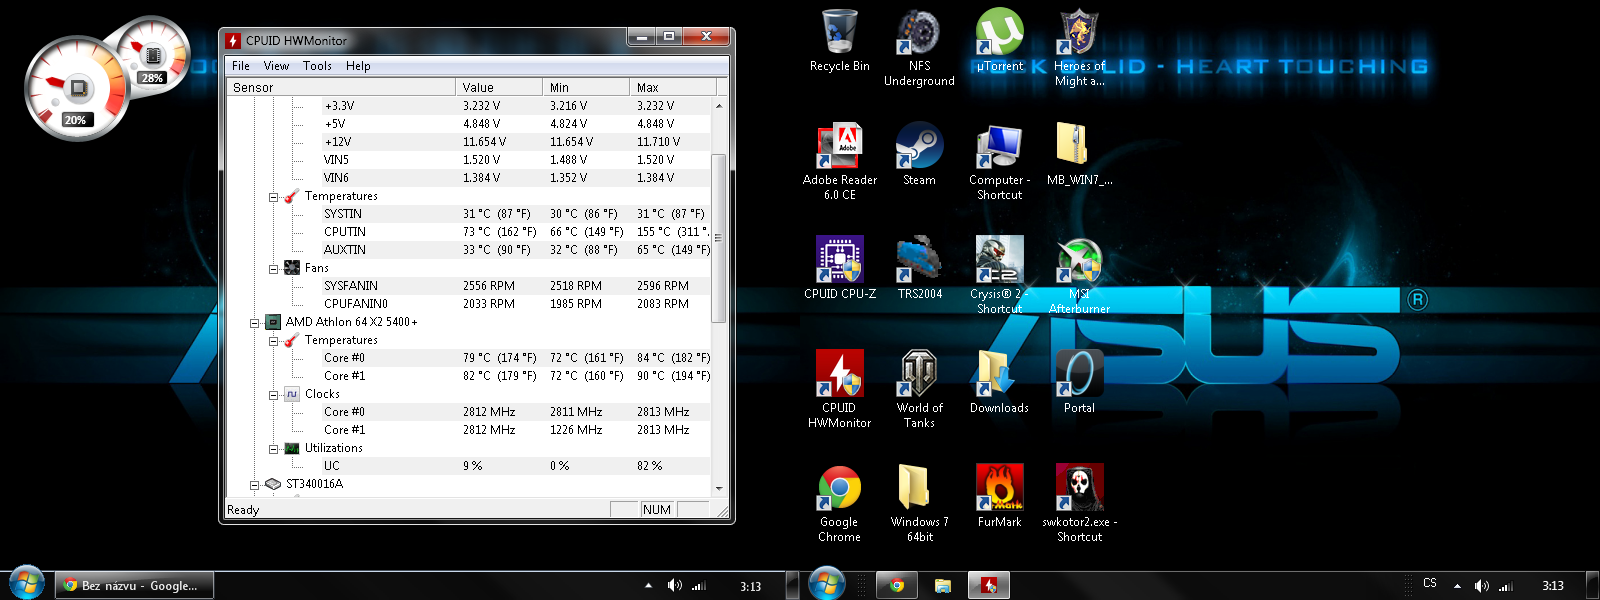Click the HWMonitor icon in the taskbar
The image size is (1600, 600).
[989, 585]
